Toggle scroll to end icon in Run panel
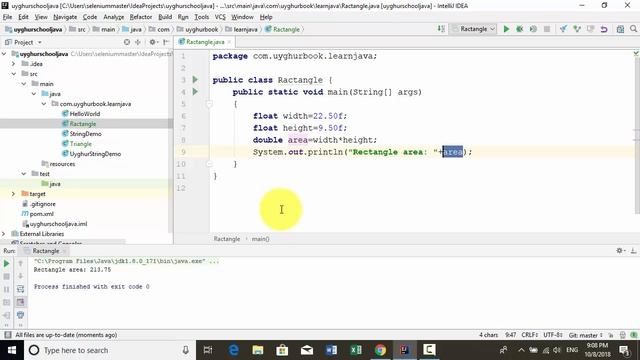 click(x=20, y=302)
